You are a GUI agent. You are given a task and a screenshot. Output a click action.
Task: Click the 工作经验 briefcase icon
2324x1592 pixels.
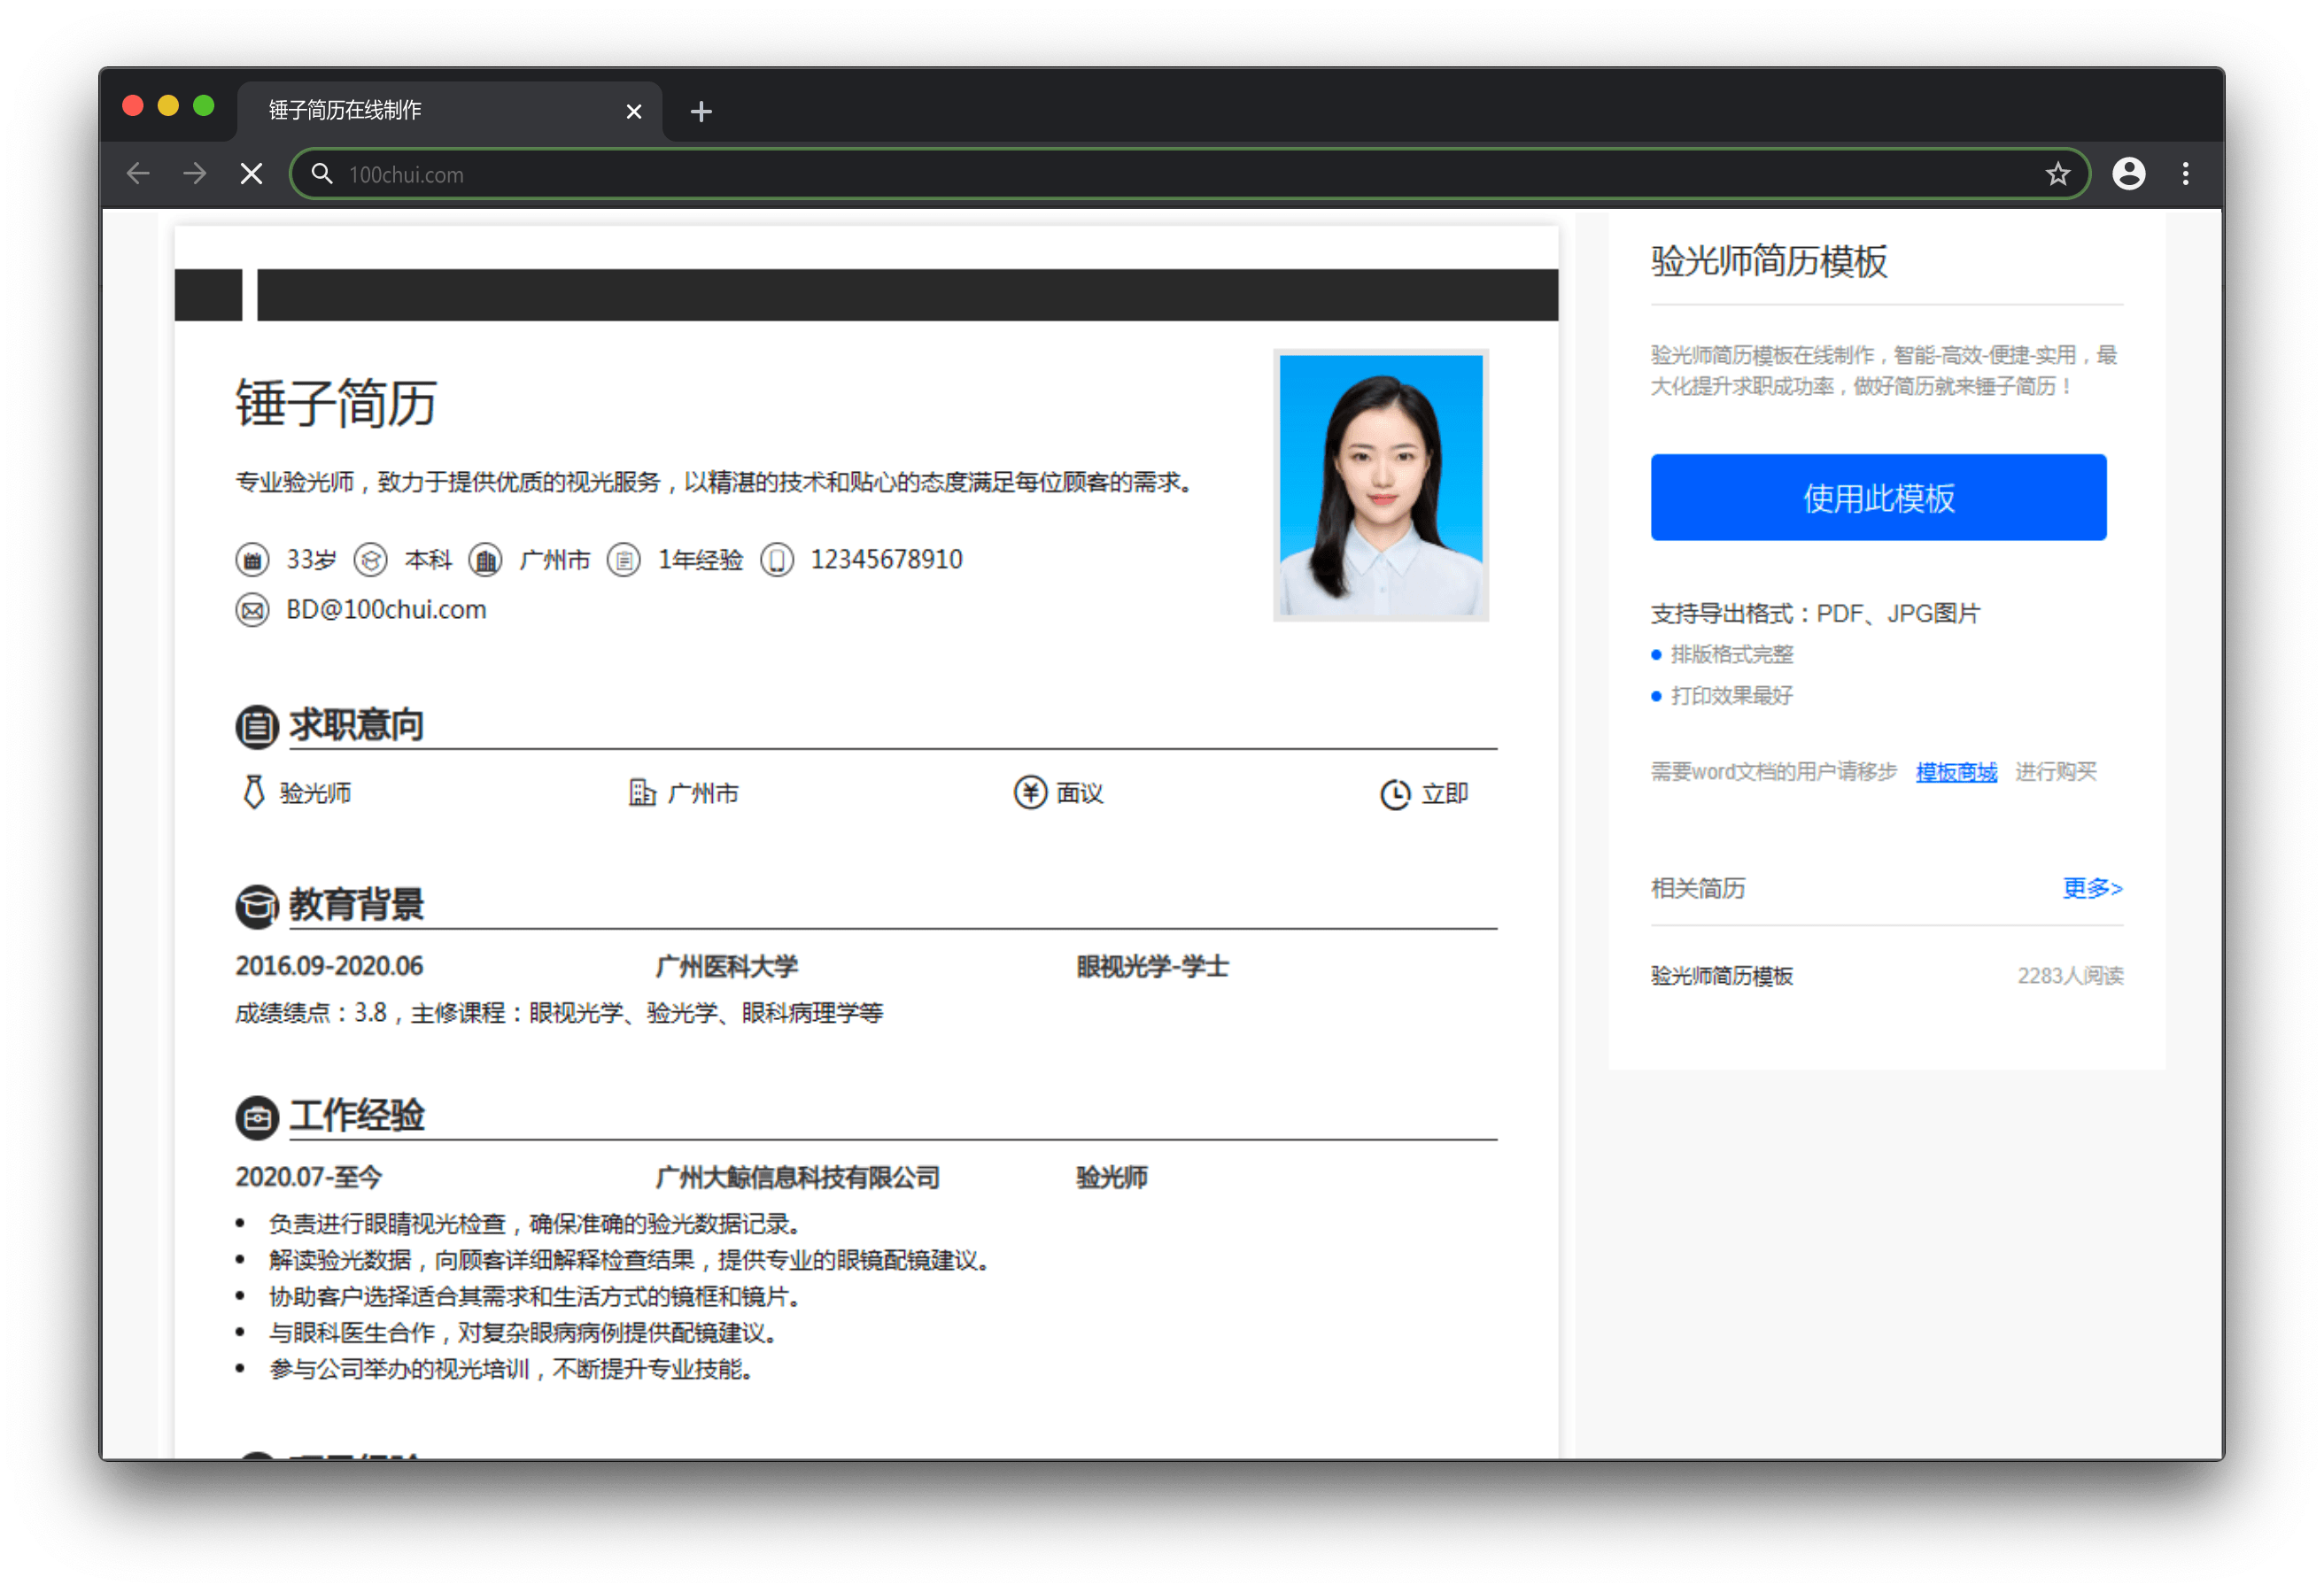(x=257, y=1118)
